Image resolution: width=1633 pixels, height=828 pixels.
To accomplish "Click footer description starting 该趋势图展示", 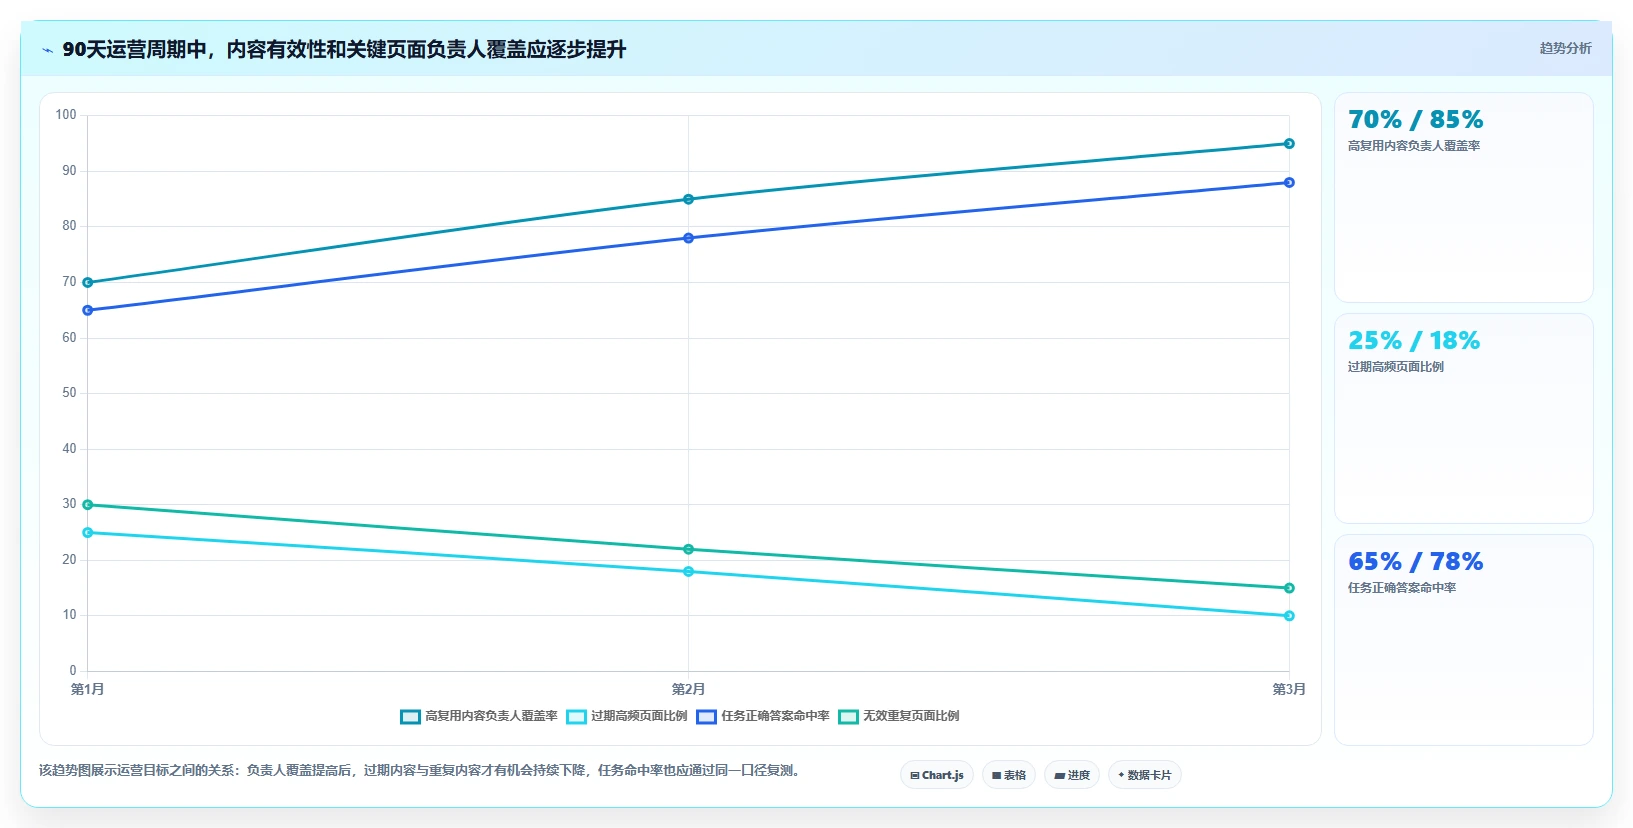I will tap(421, 770).
